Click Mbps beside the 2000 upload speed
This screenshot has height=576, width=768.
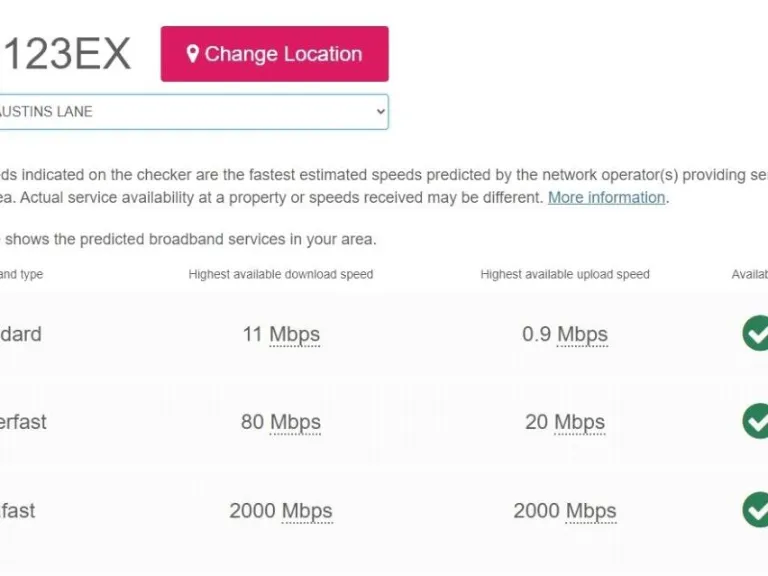[x=591, y=511]
